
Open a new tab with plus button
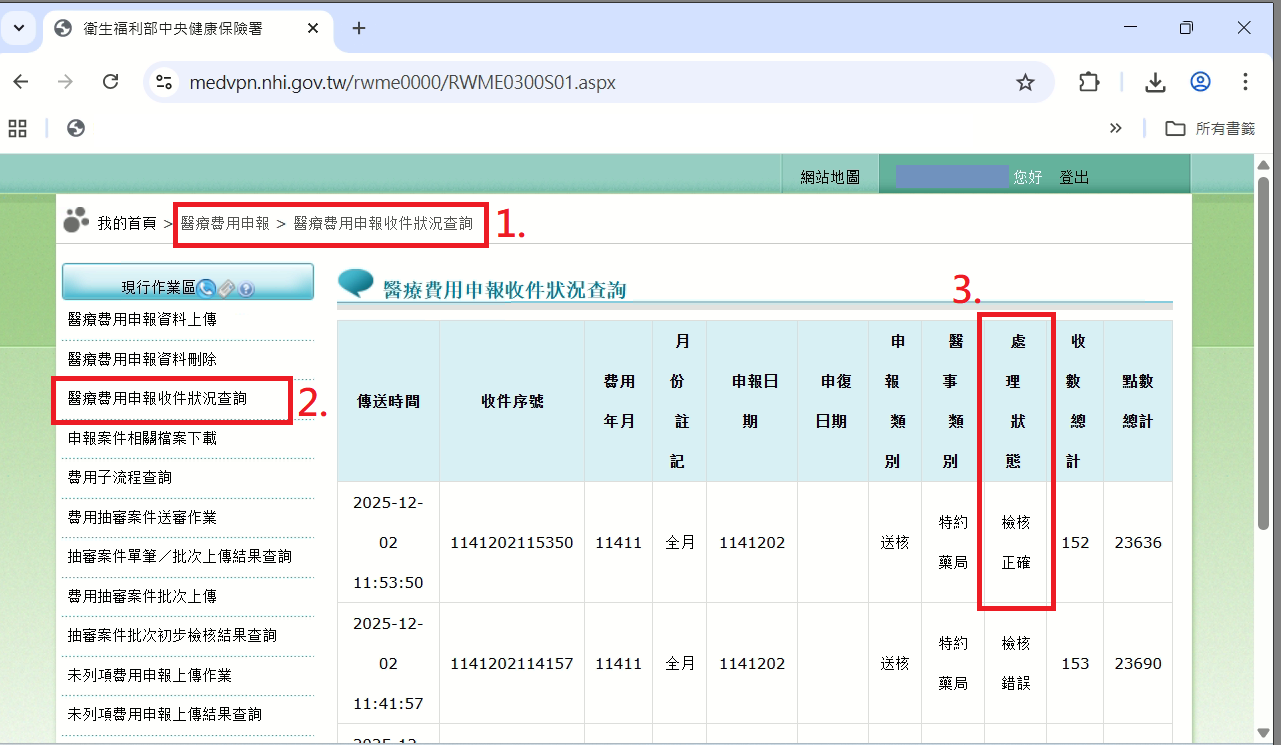coord(359,28)
